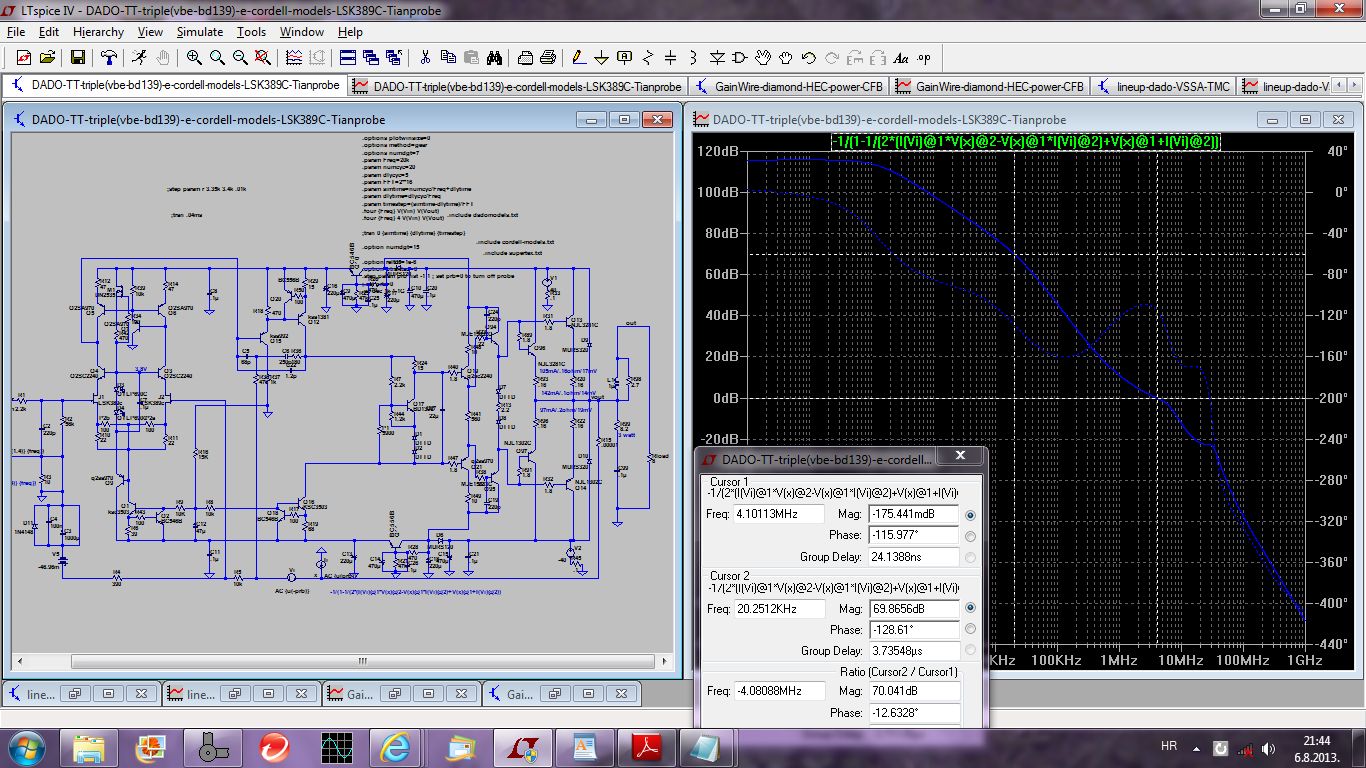Image resolution: width=1366 pixels, height=768 pixels.
Task: Select Cursor 2 Group Delay radio button
Action: [x=970, y=651]
